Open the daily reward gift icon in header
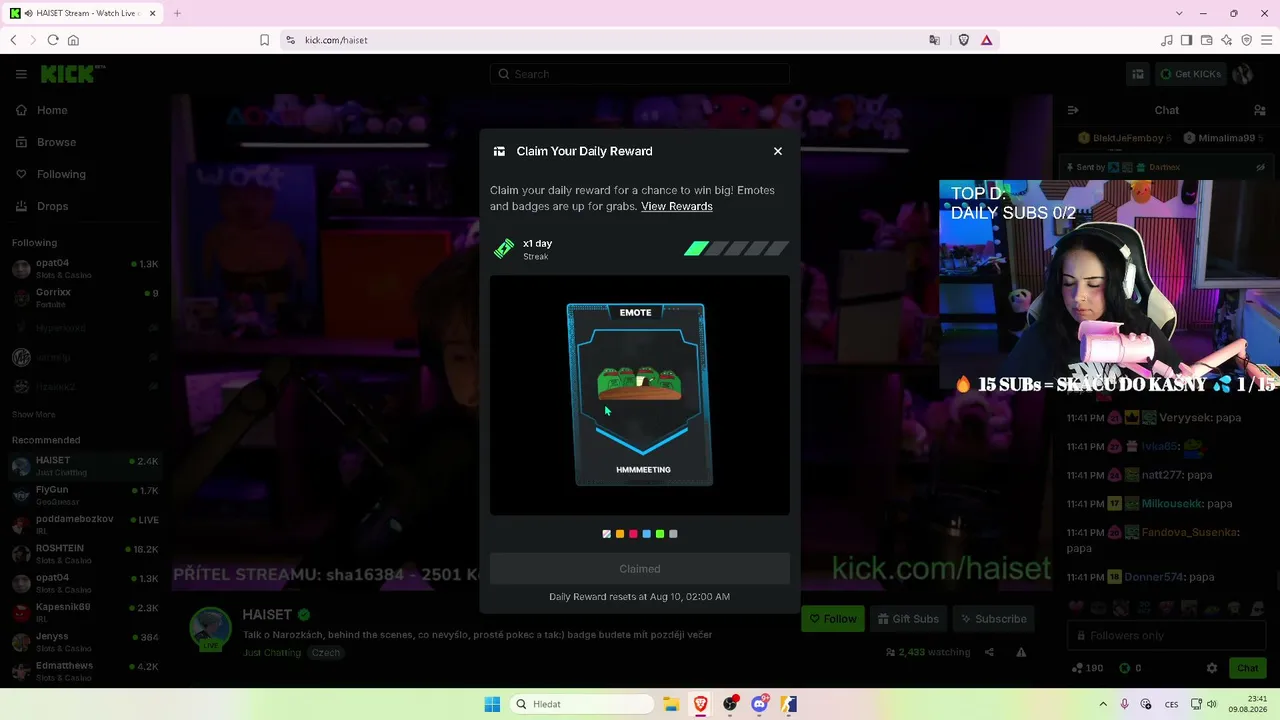 point(1138,74)
